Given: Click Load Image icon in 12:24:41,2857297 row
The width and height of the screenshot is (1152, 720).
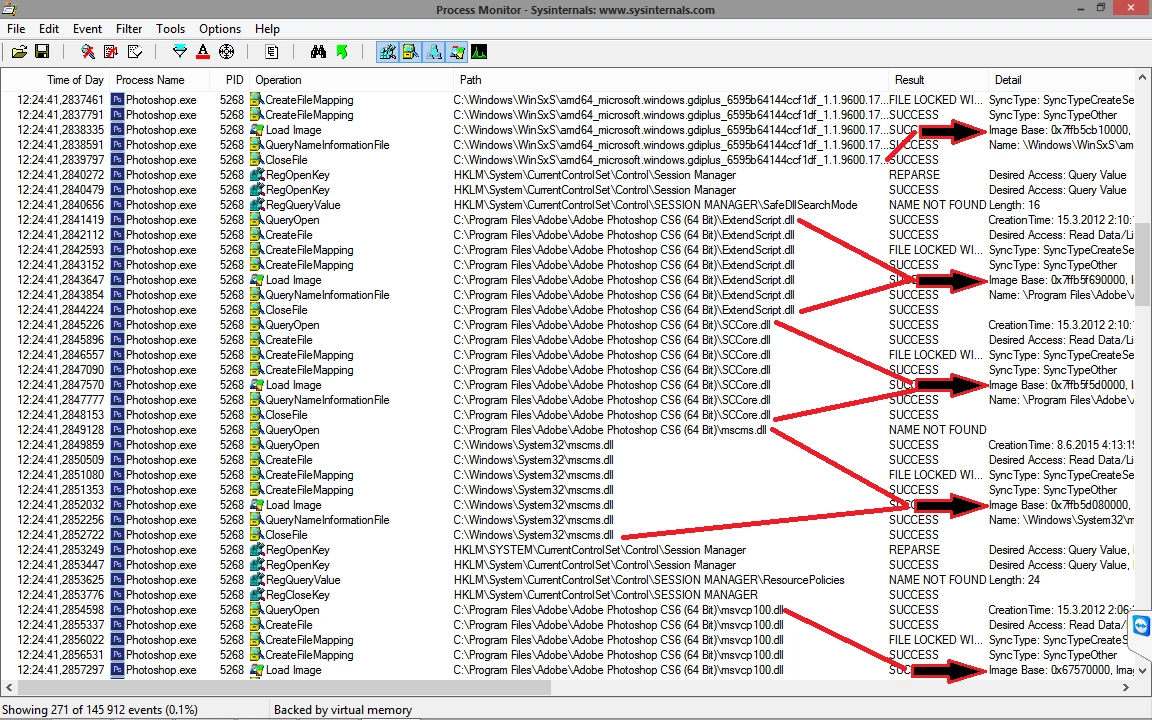Looking at the screenshot, I should coord(256,670).
